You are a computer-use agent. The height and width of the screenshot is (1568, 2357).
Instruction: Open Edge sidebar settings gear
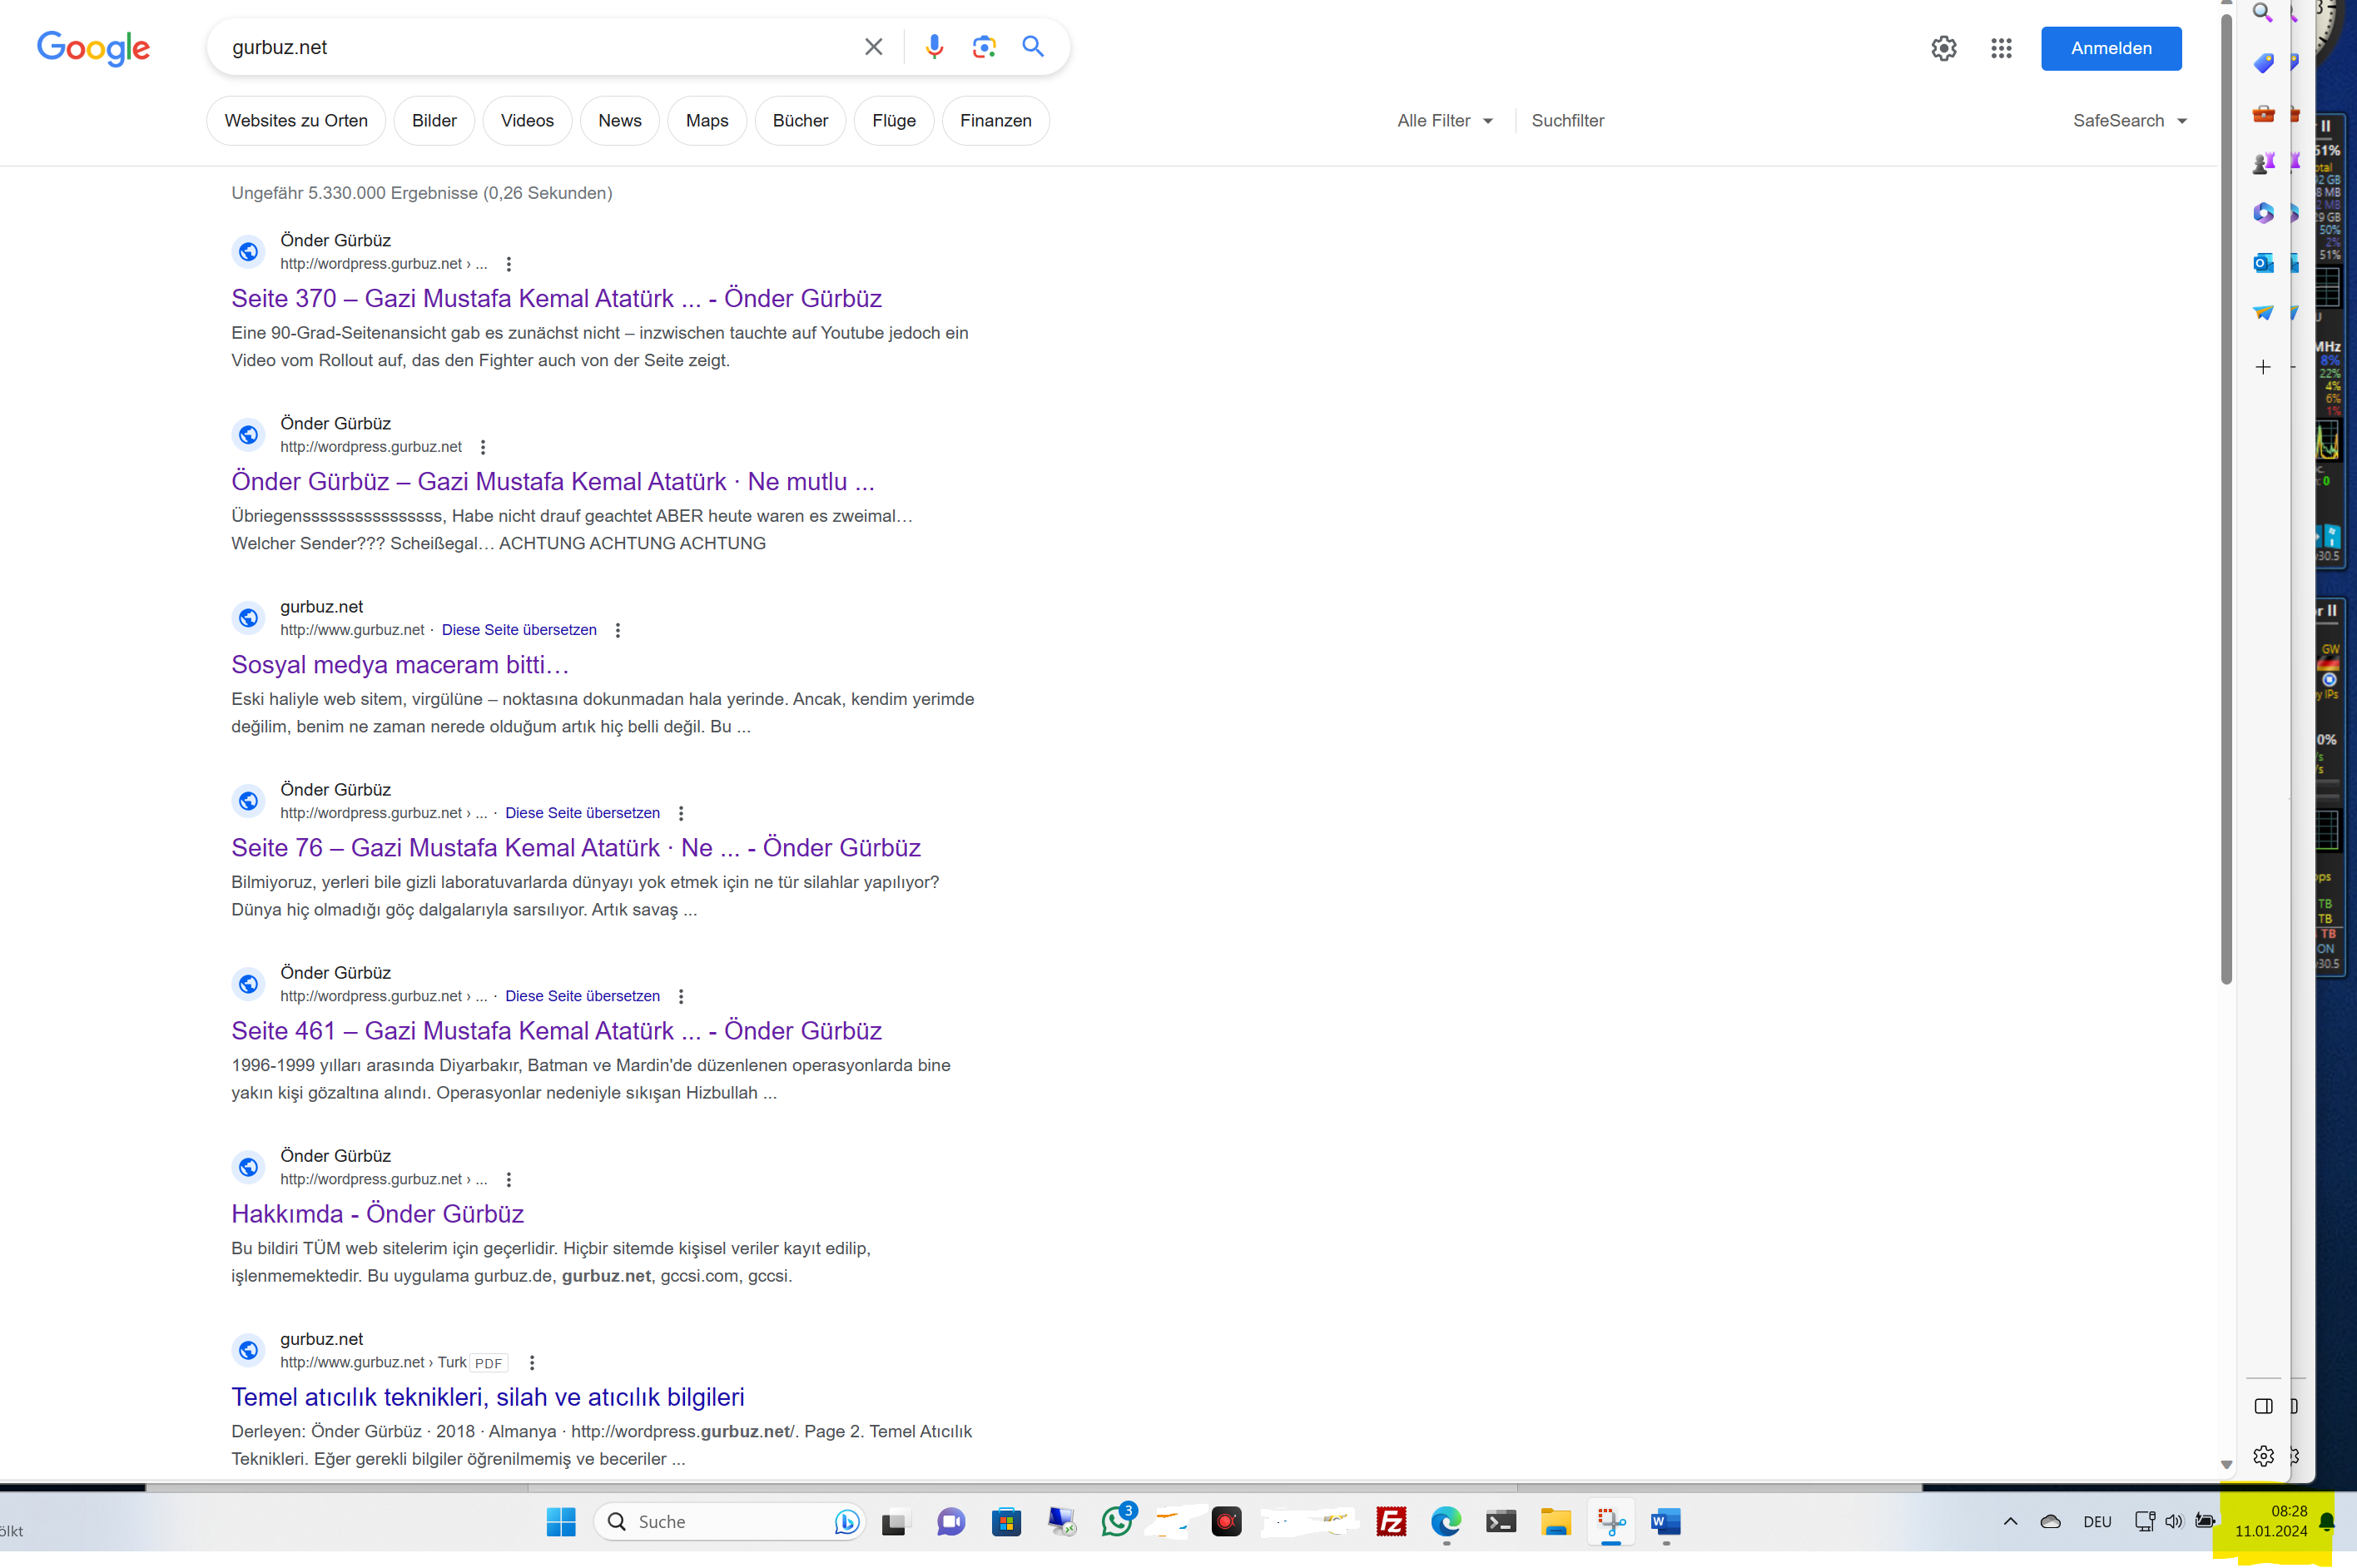(2263, 1456)
